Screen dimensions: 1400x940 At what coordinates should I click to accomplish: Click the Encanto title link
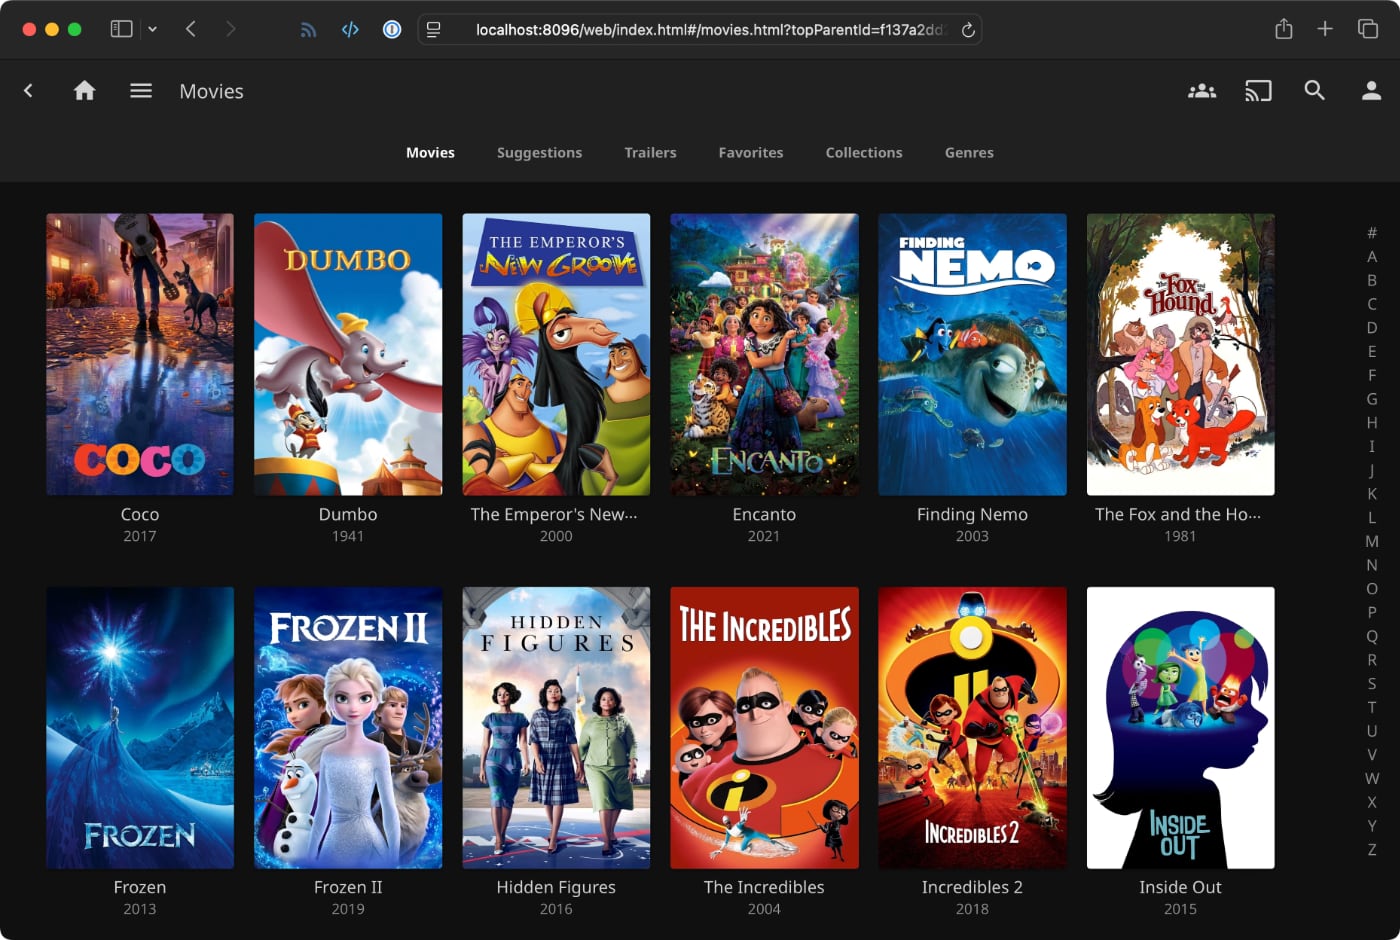coord(764,514)
